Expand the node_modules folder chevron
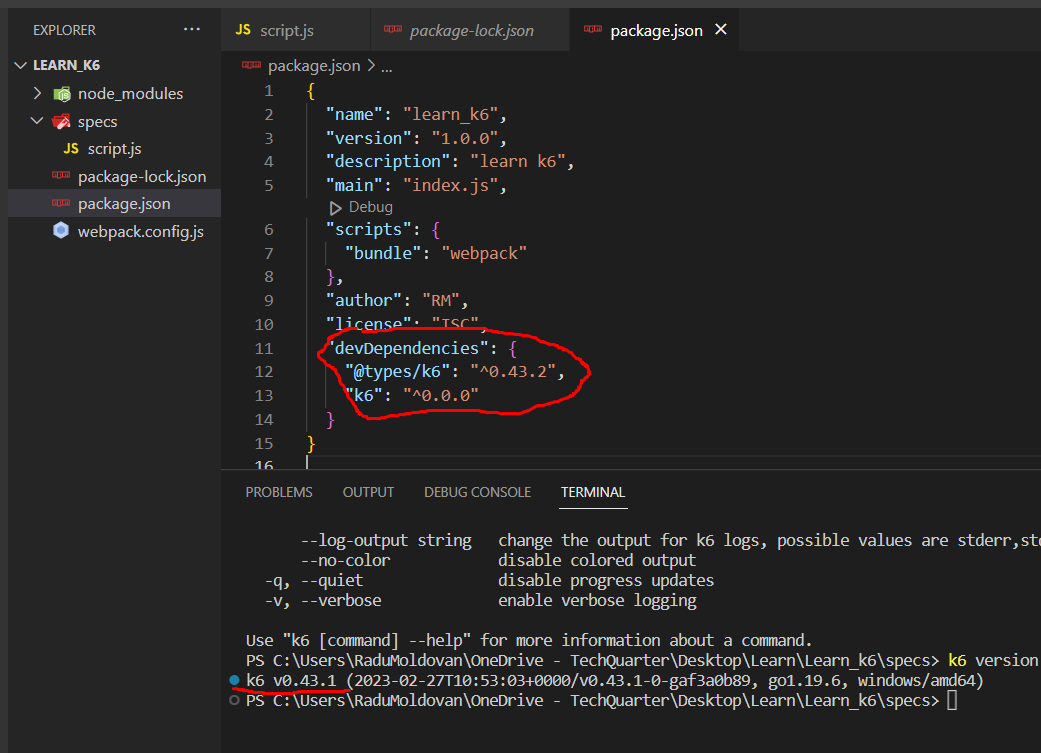Screen dimensions: 1041x753 38,93
